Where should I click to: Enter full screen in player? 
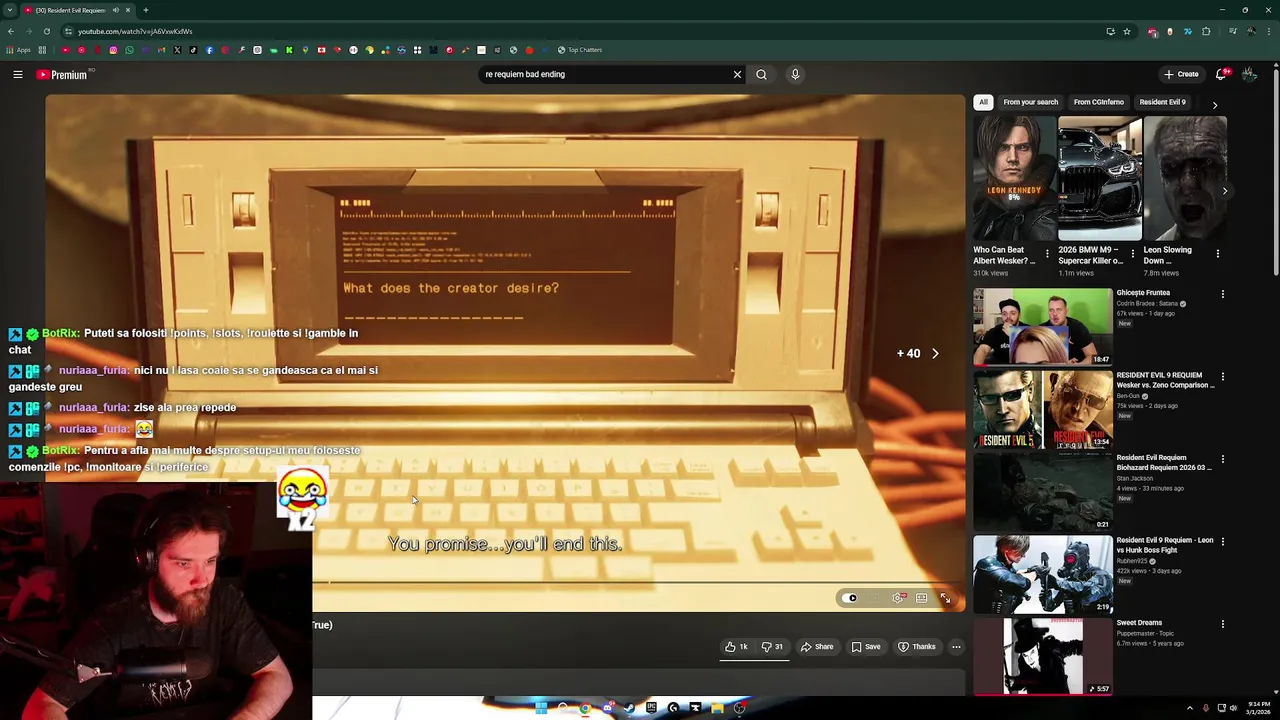click(945, 598)
